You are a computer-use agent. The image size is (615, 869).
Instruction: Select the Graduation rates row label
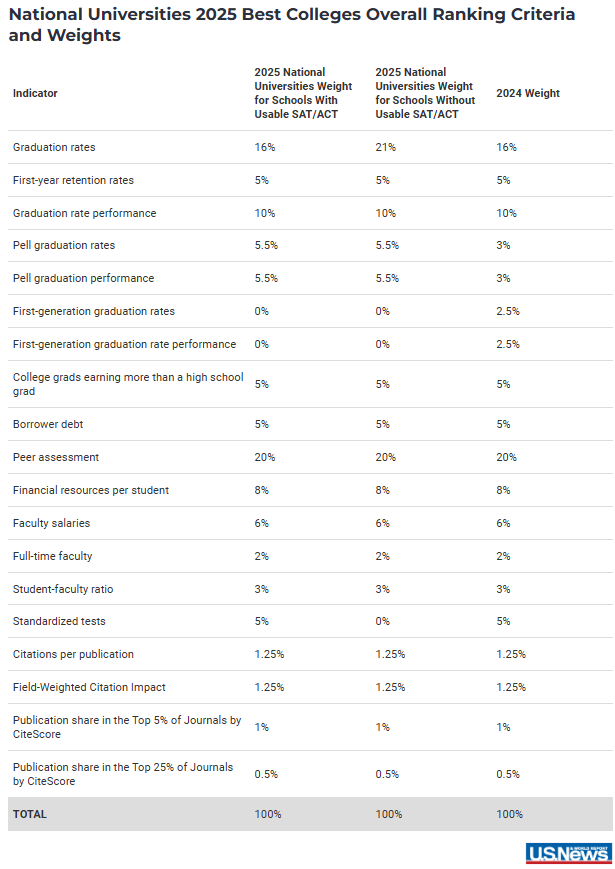[x=54, y=147]
